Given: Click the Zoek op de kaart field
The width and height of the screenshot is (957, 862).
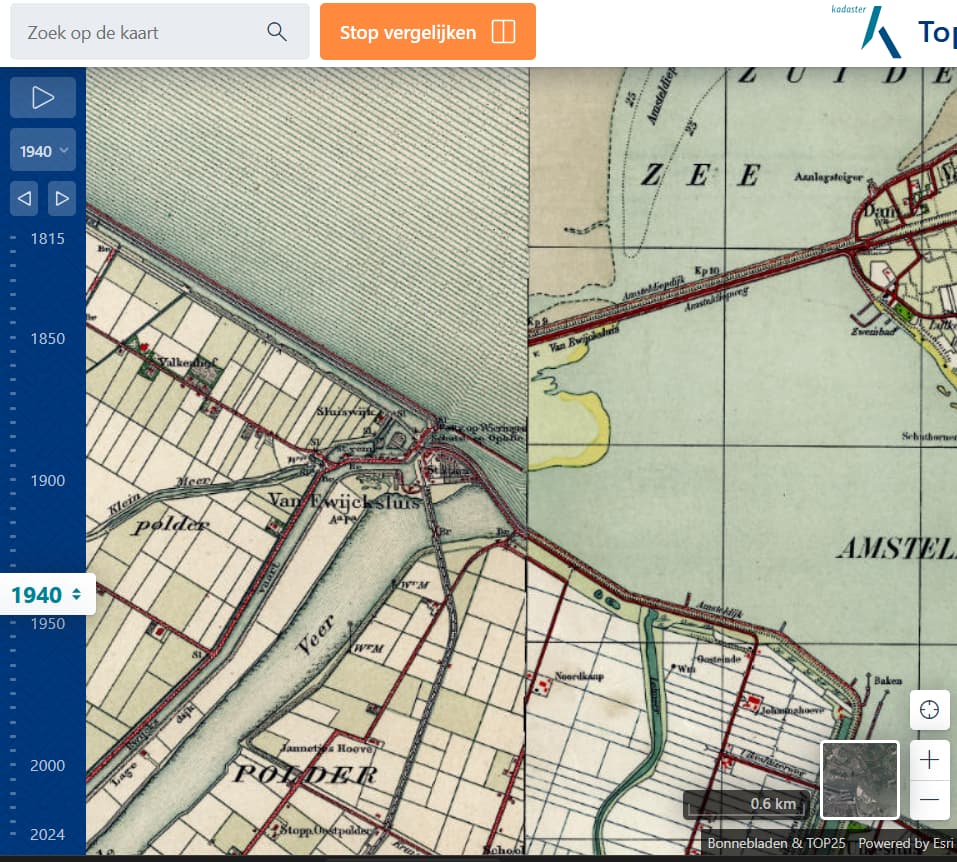Looking at the screenshot, I should point(140,32).
